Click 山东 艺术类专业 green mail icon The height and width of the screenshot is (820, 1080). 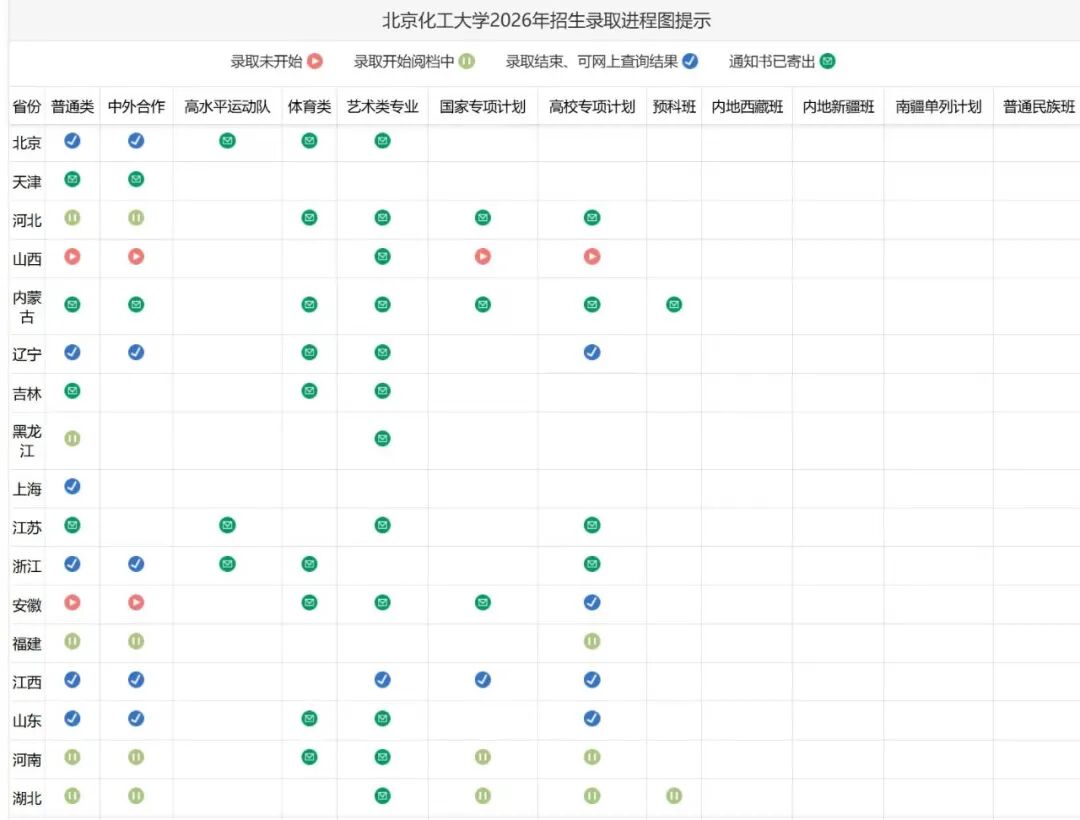[x=382, y=718]
